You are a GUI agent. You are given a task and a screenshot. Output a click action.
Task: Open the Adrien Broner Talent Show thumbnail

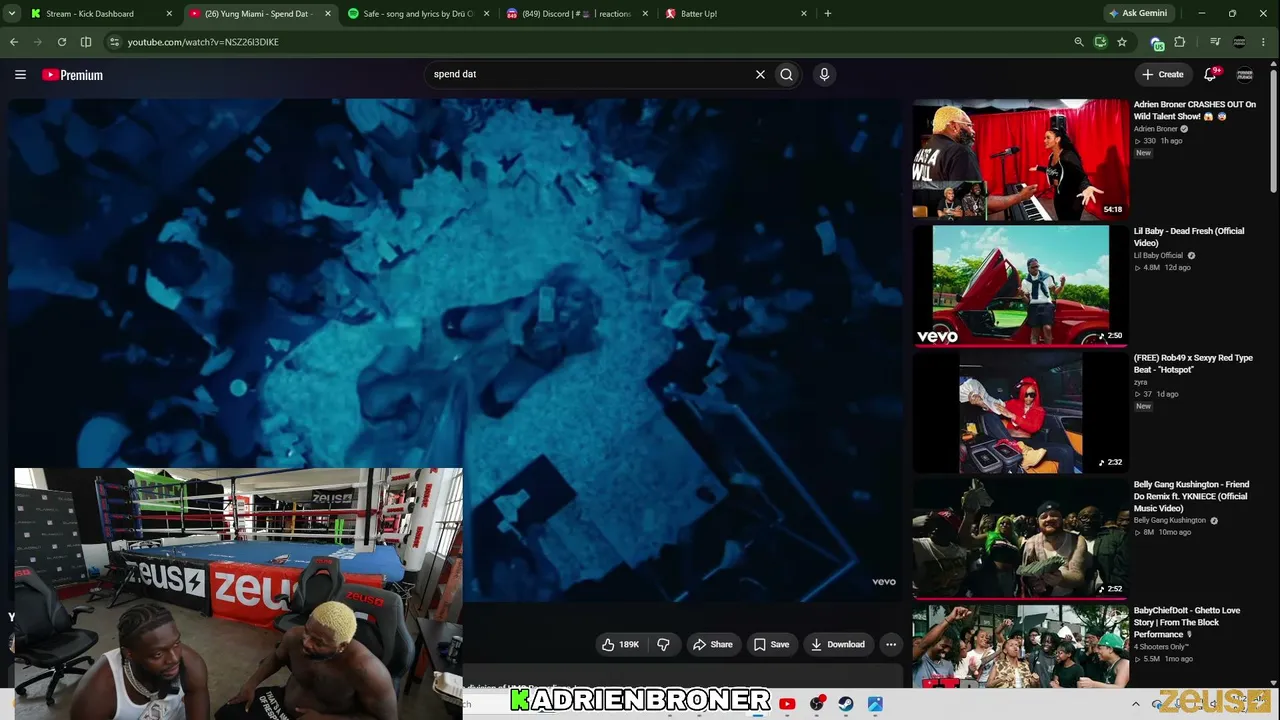click(1020, 158)
